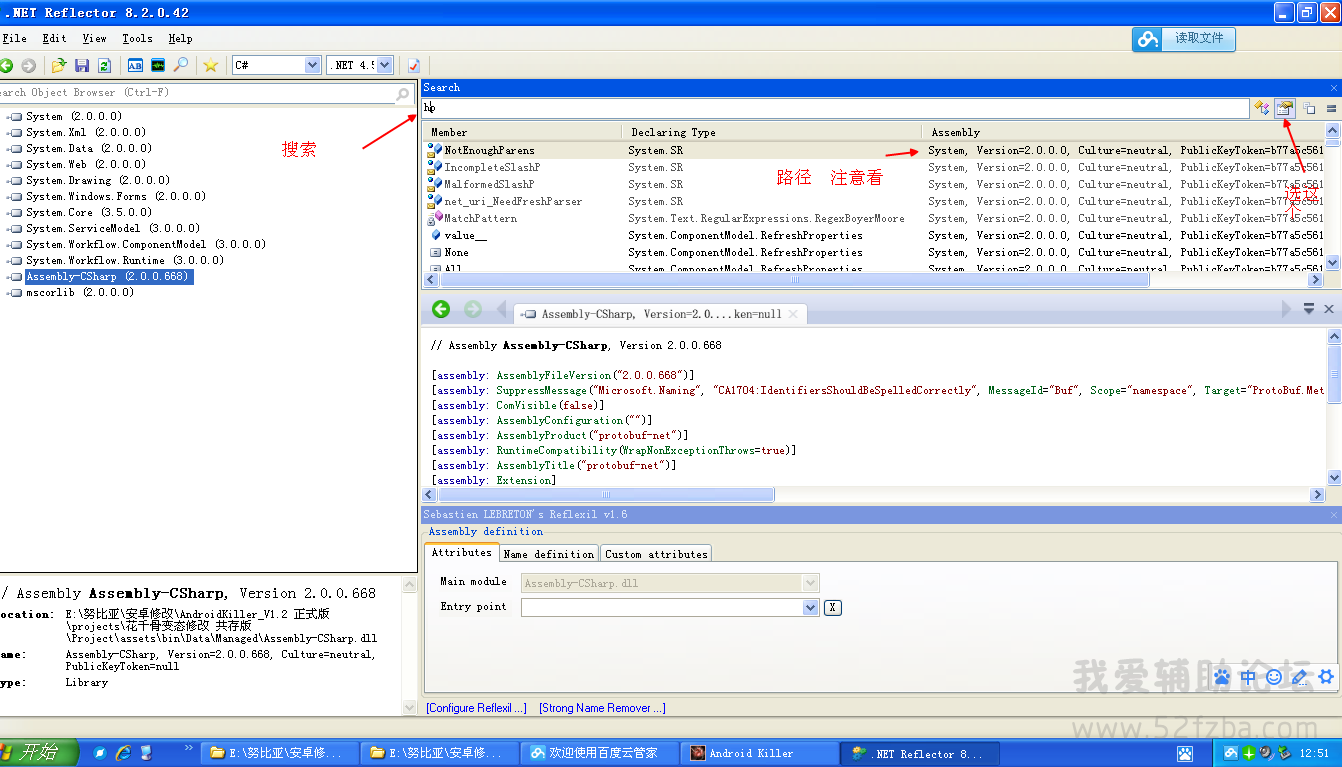Expand the Assembly-CSharp tree node

7,277
